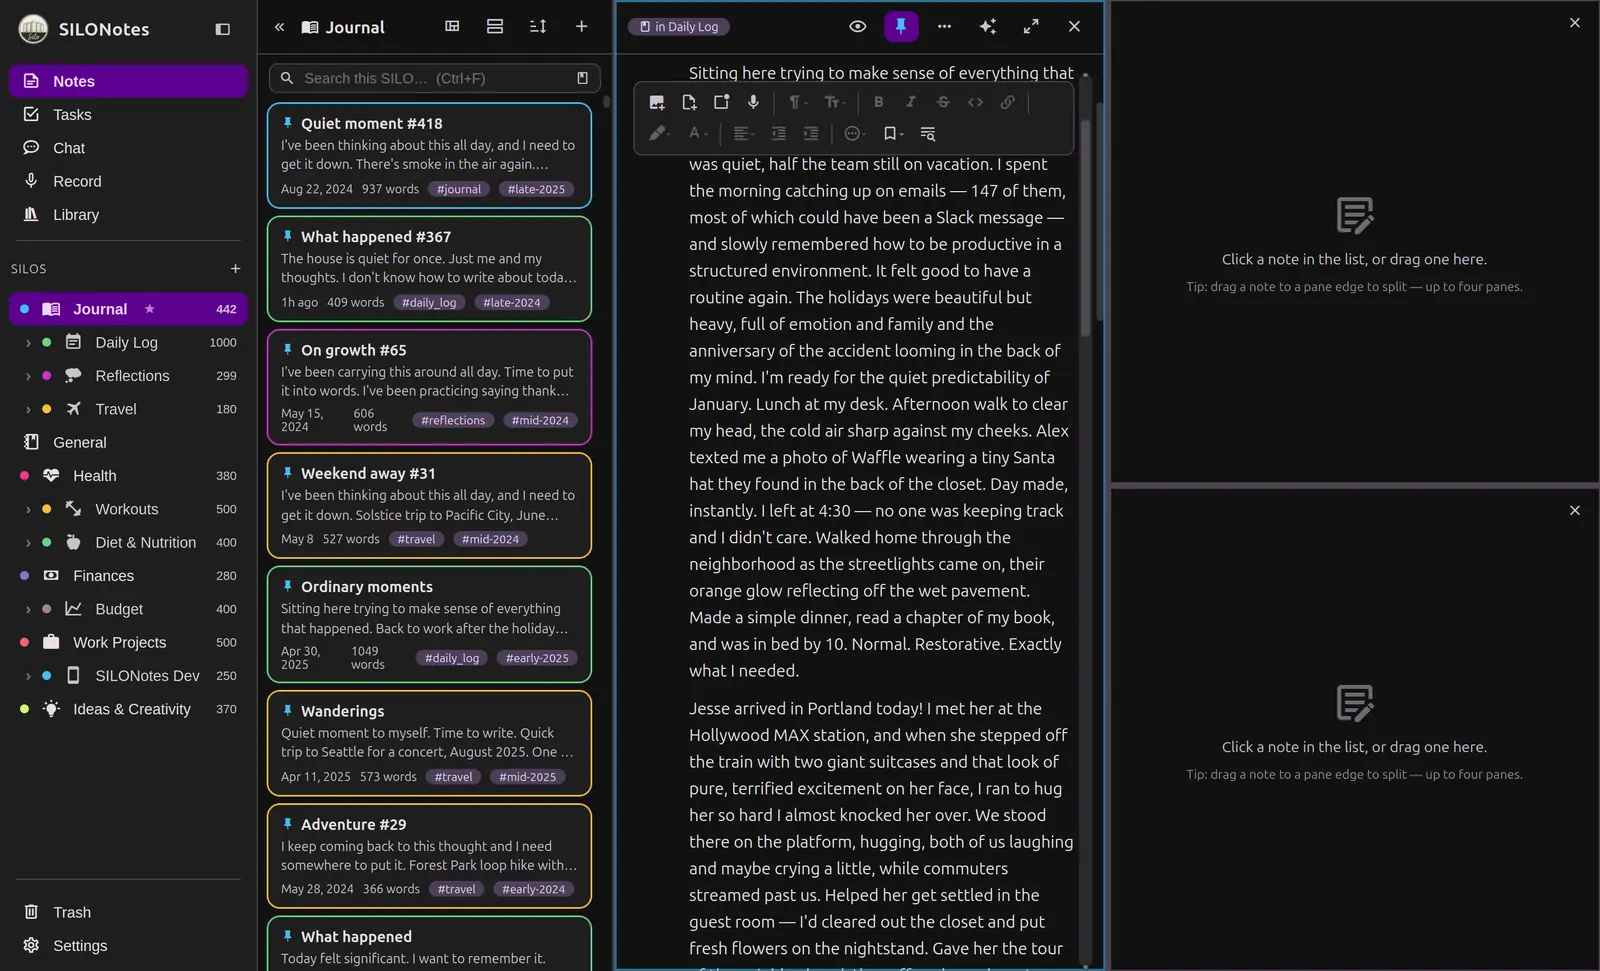Open the 'What happened #367' note card
The height and width of the screenshot is (971, 1600).
click(429, 269)
